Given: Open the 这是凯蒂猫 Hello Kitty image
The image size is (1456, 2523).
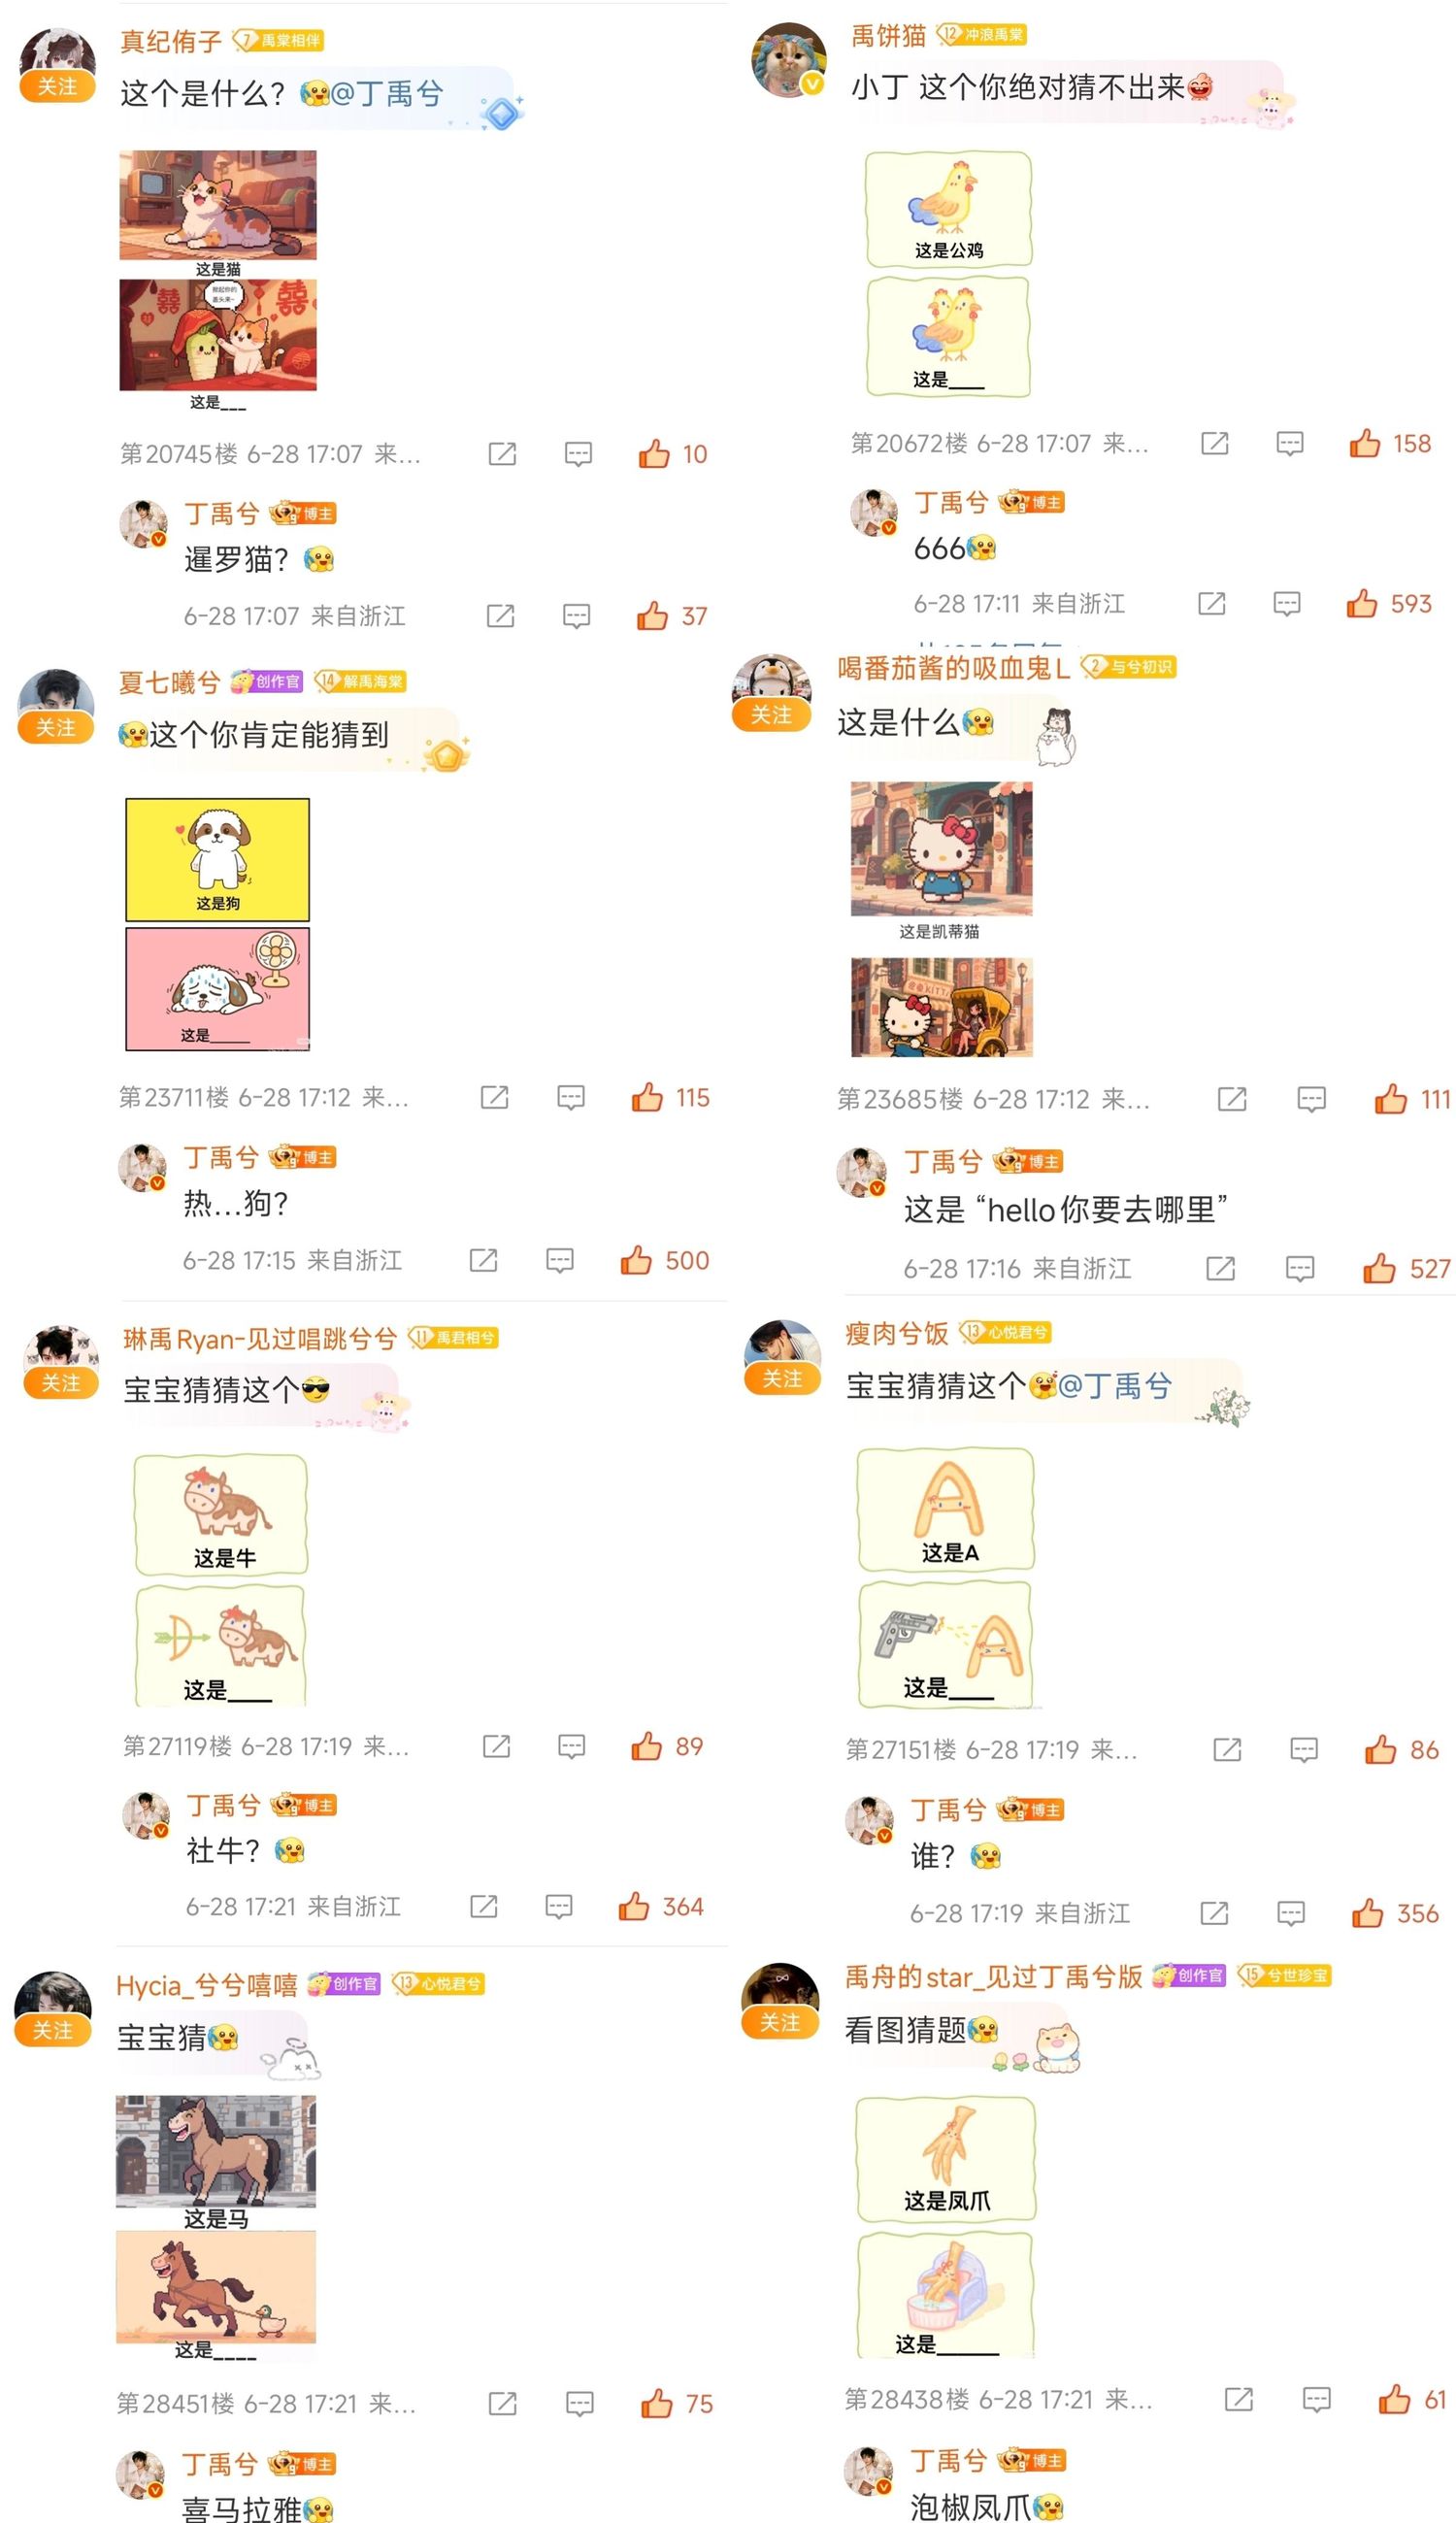Looking at the screenshot, I should (x=941, y=849).
